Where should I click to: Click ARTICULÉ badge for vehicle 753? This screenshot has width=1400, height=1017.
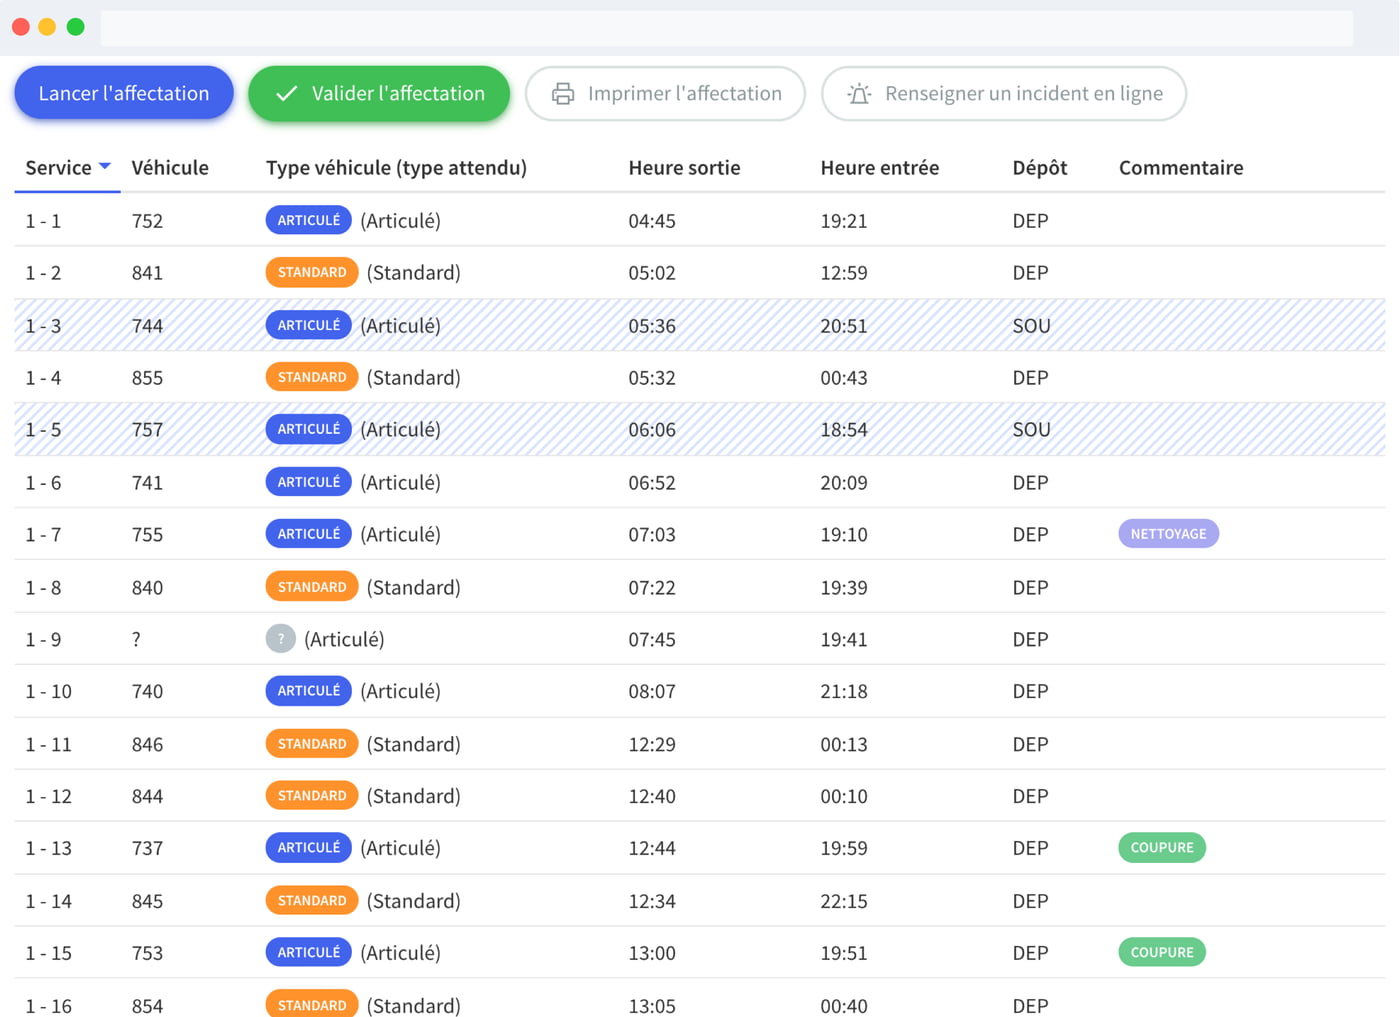(308, 952)
